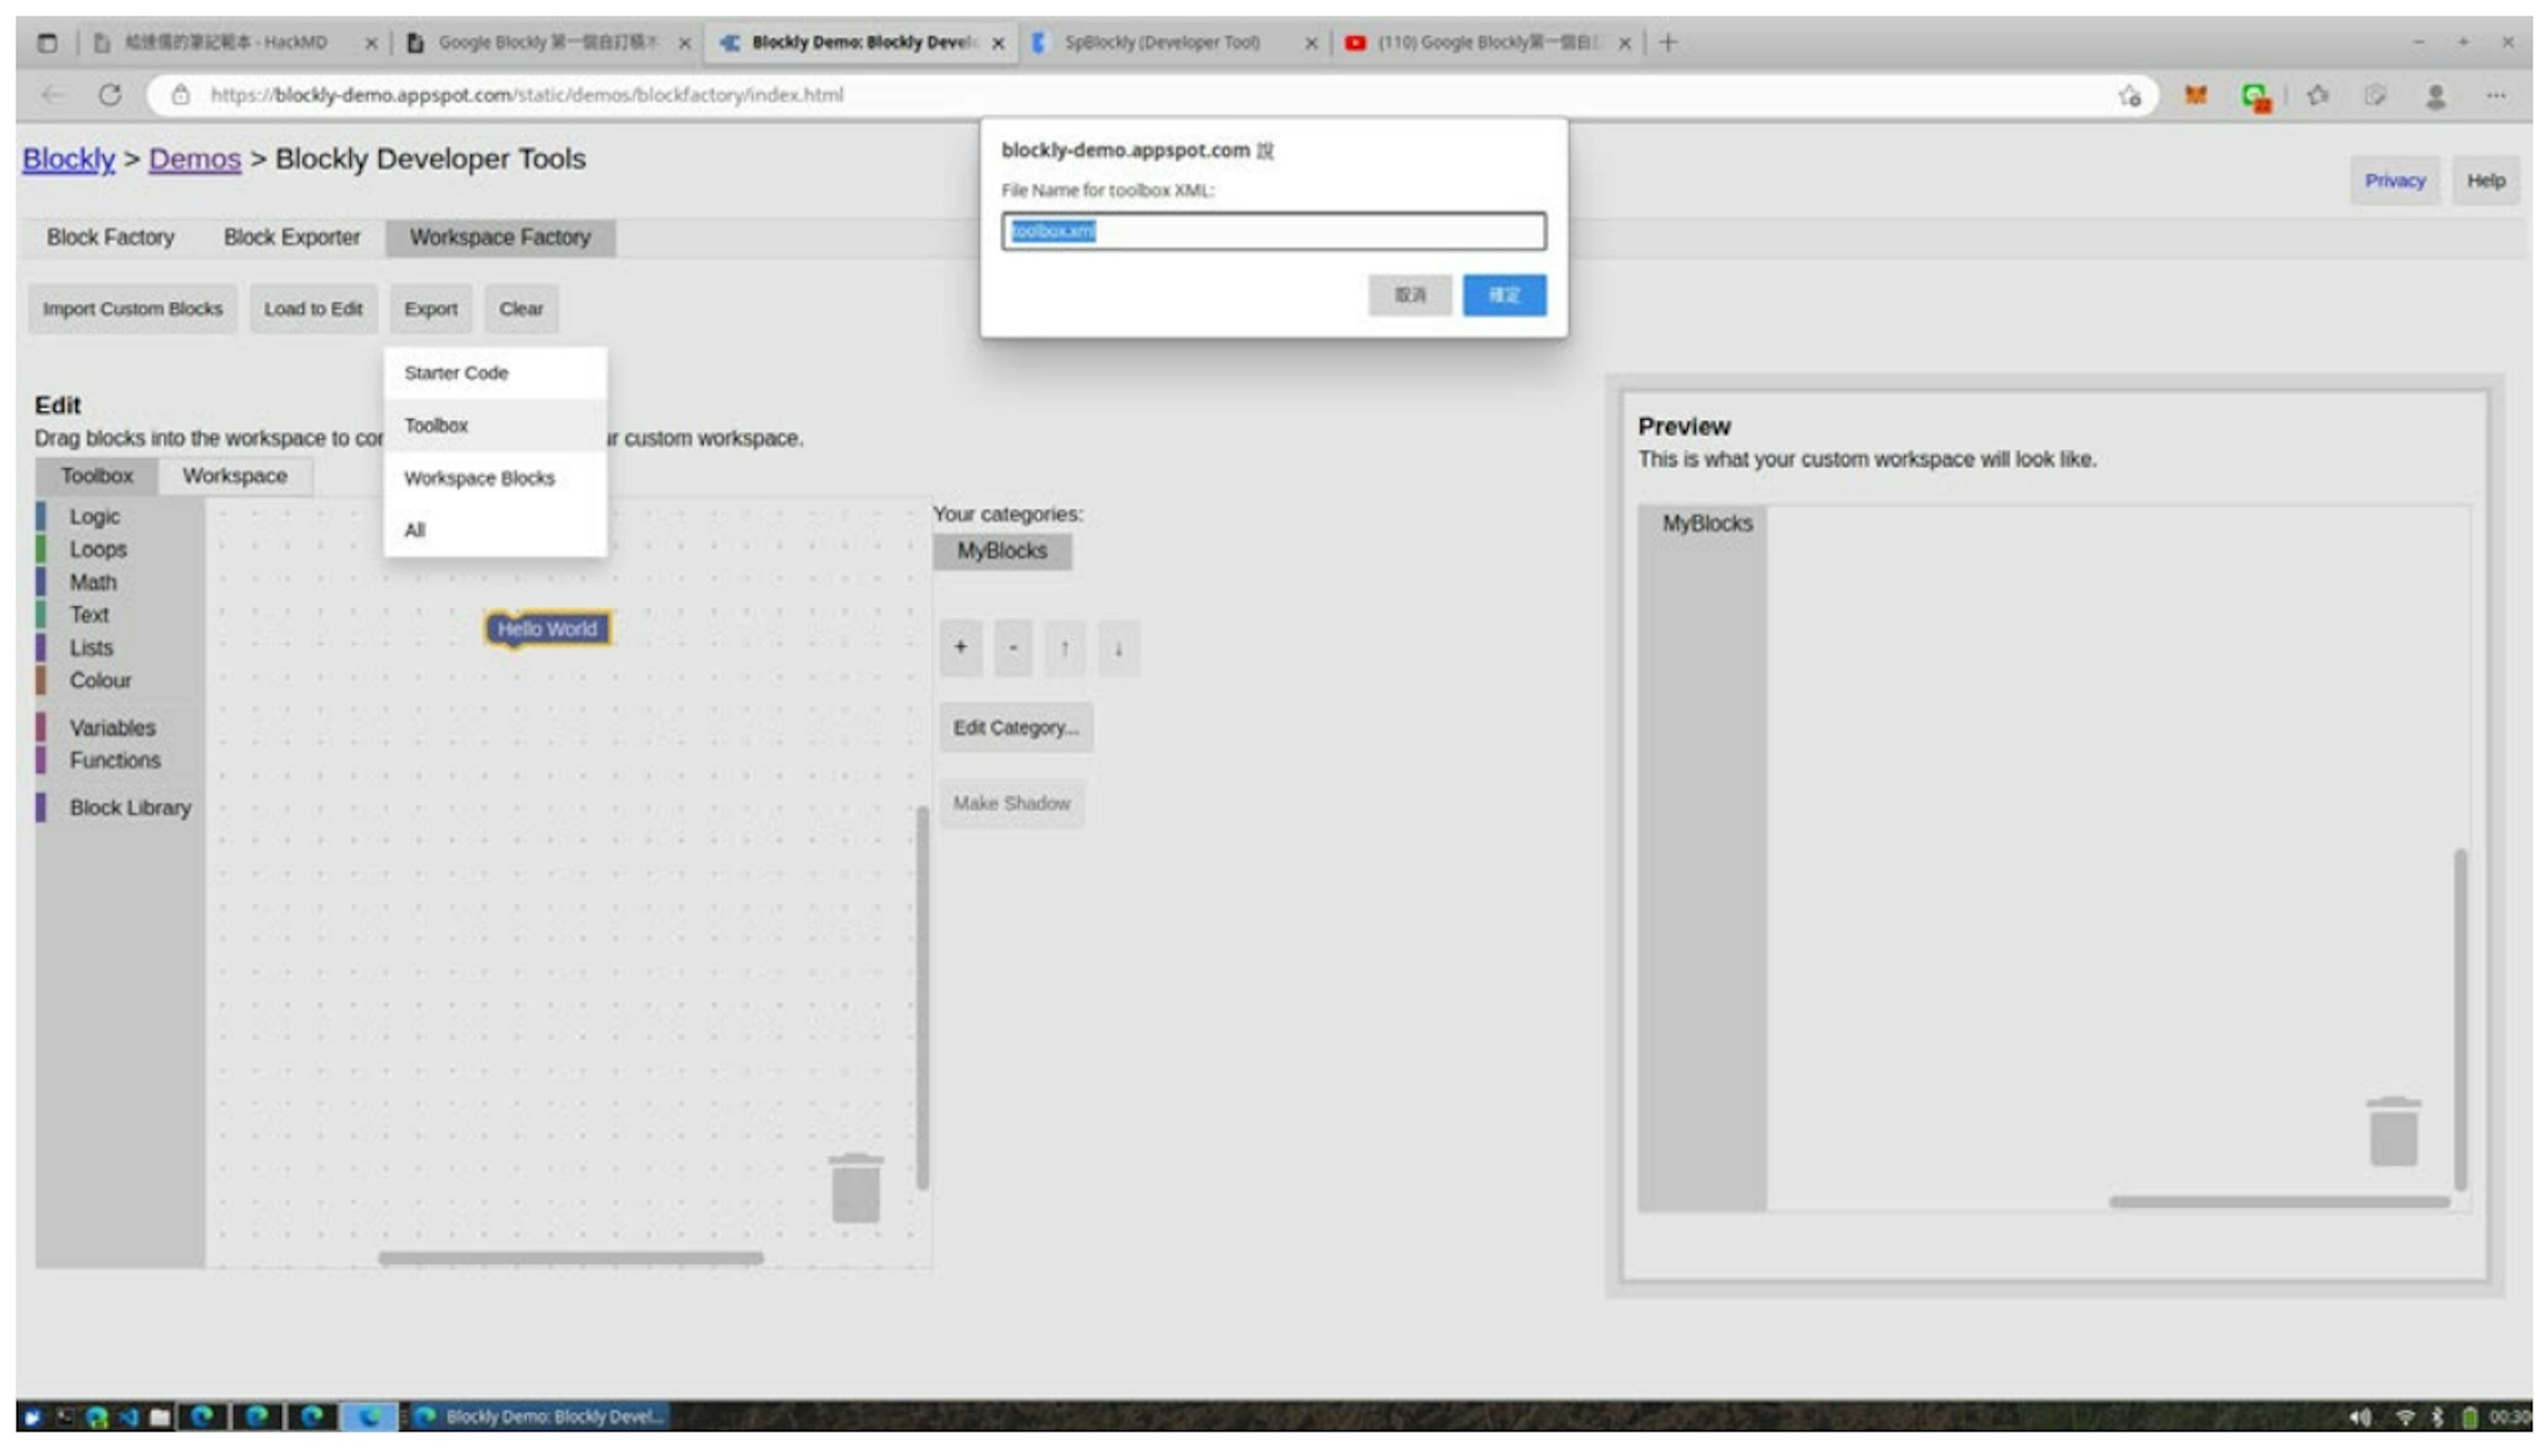This screenshot has width=2545, height=1456.
Task: Open the Export dropdown menu
Action: click(x=430, y=309)
